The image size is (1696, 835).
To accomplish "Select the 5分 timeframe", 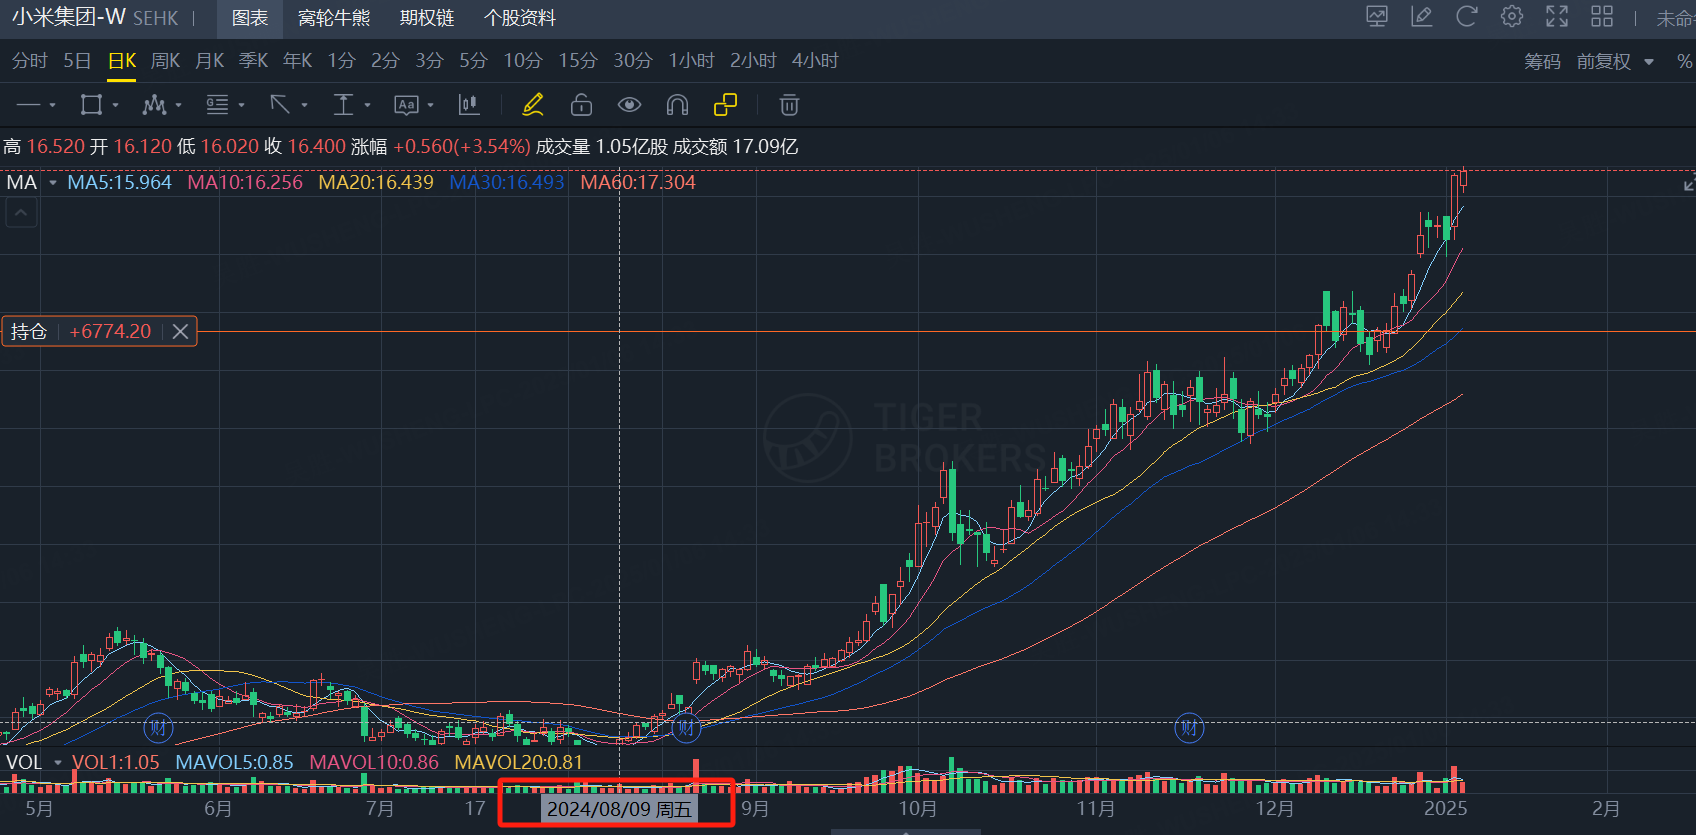I will click(473, 61).
